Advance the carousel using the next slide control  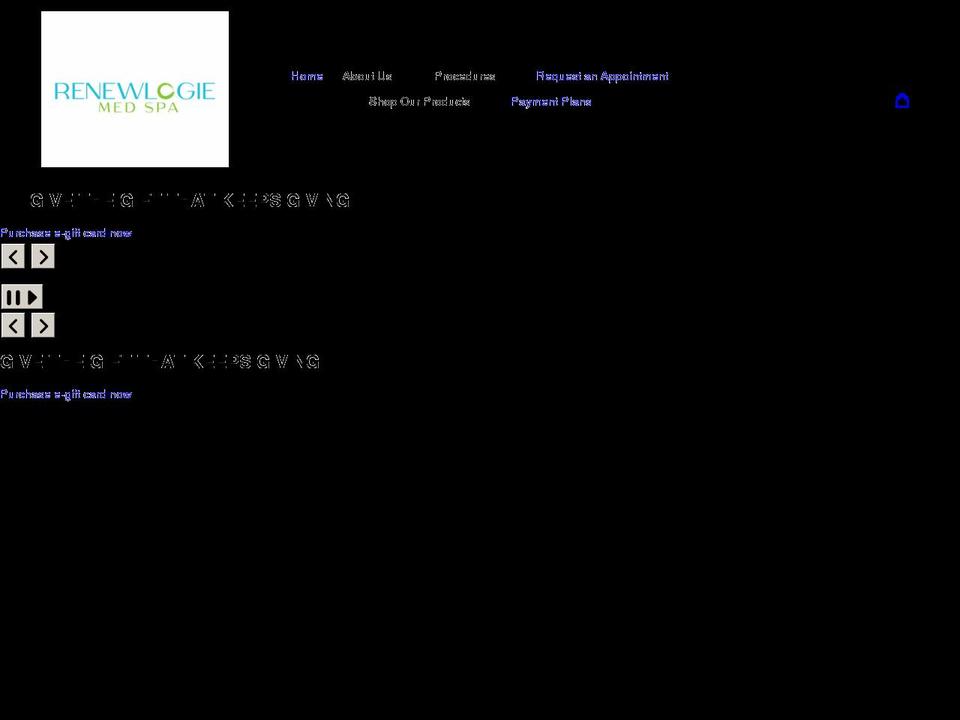tap(42, 257)
